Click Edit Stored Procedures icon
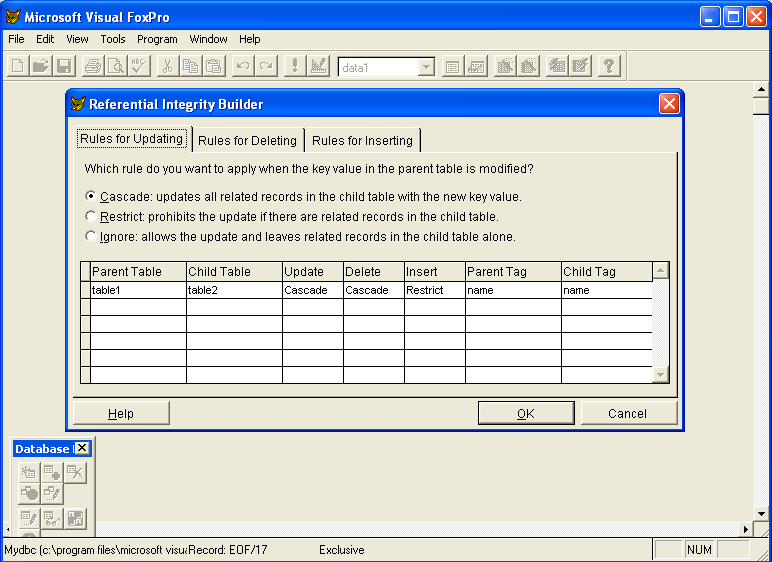The height and width of the screenshot is (562, 772). pyautogui.click(x=75, y=519)
